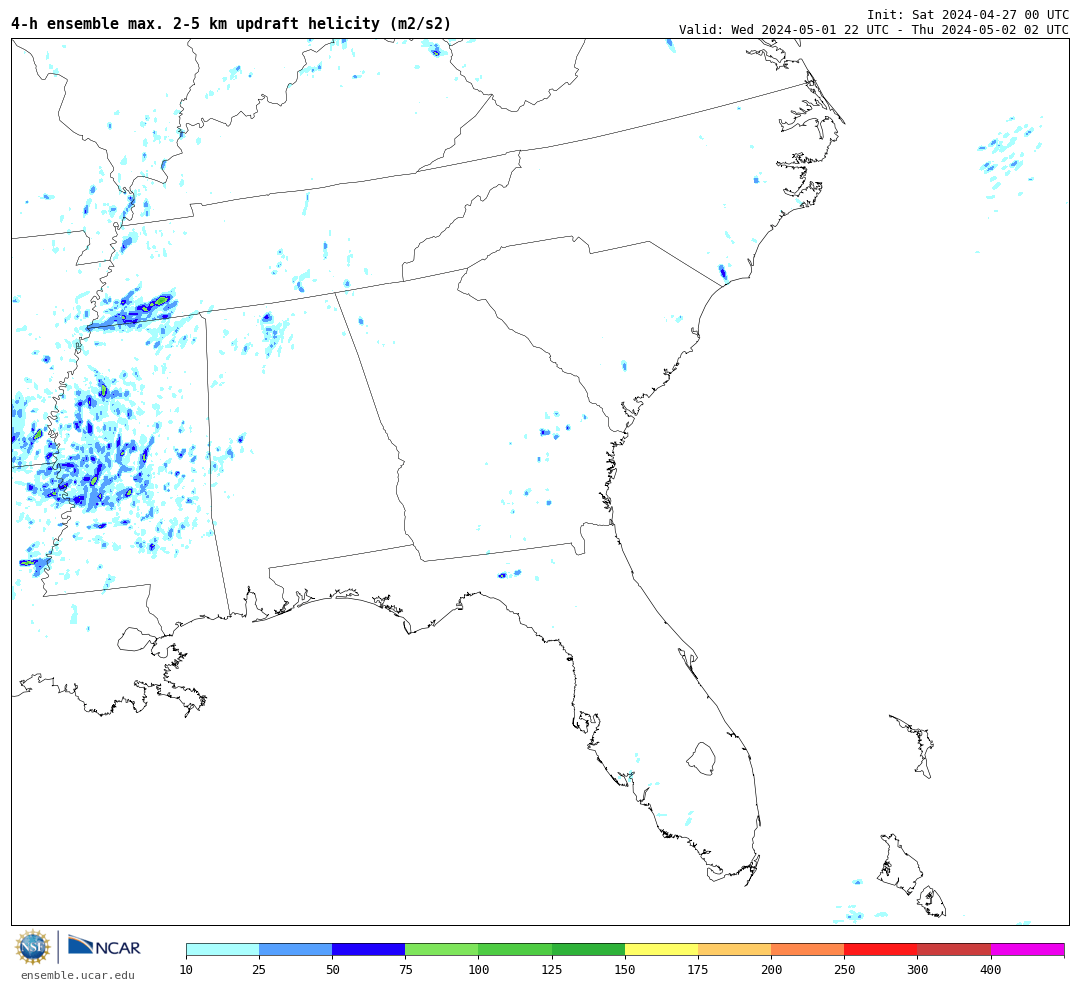
Task: Click the colorbar label '25'
Action: pos(259,970)
